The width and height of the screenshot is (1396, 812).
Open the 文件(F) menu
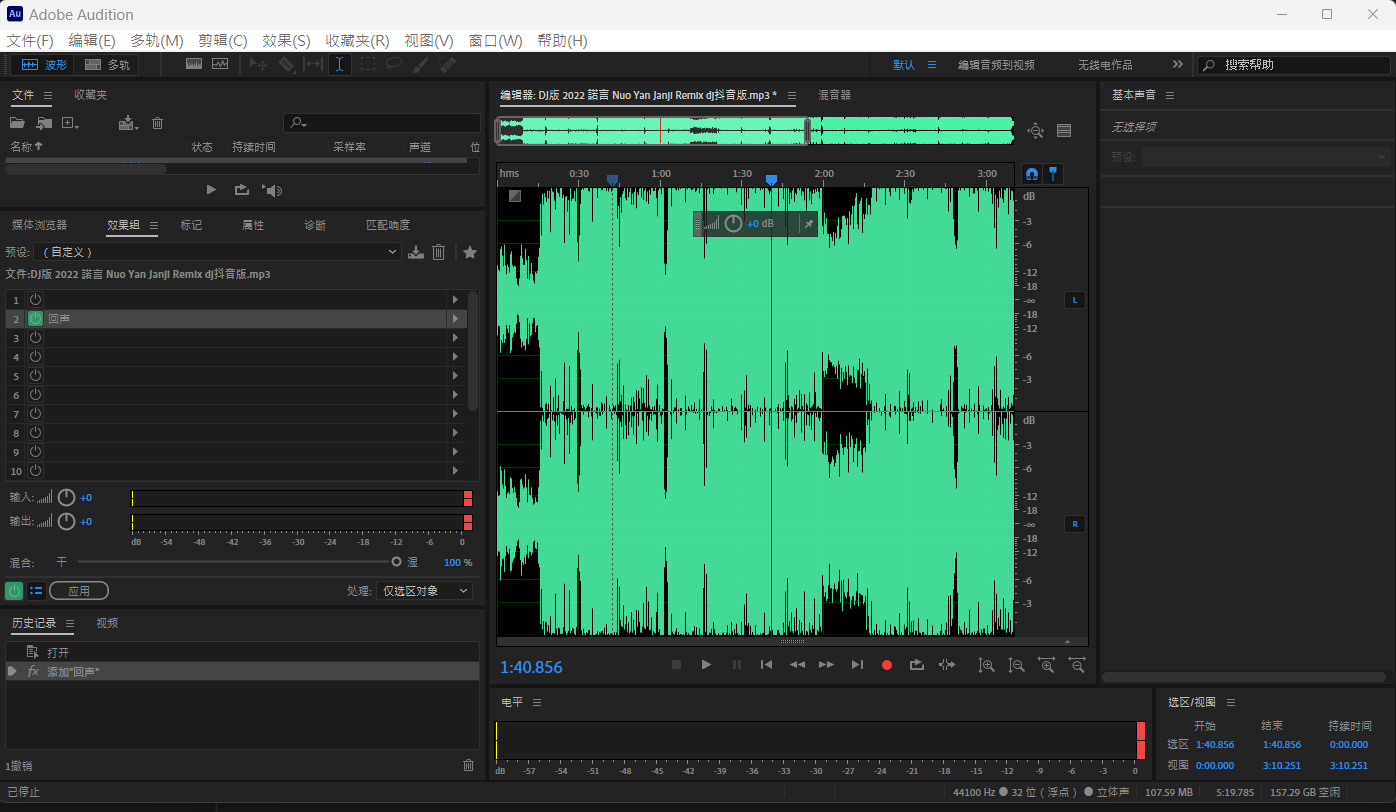click(x=30, y=41)
